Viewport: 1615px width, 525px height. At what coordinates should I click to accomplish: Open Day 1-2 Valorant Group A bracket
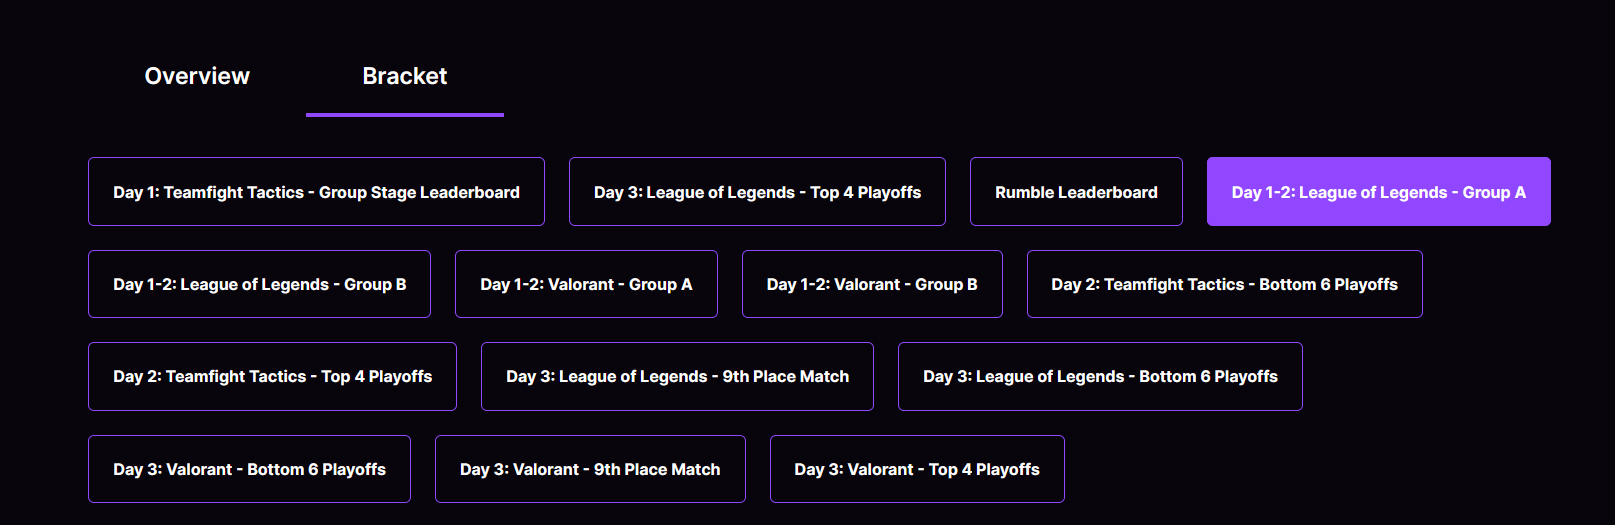[586, 284]
